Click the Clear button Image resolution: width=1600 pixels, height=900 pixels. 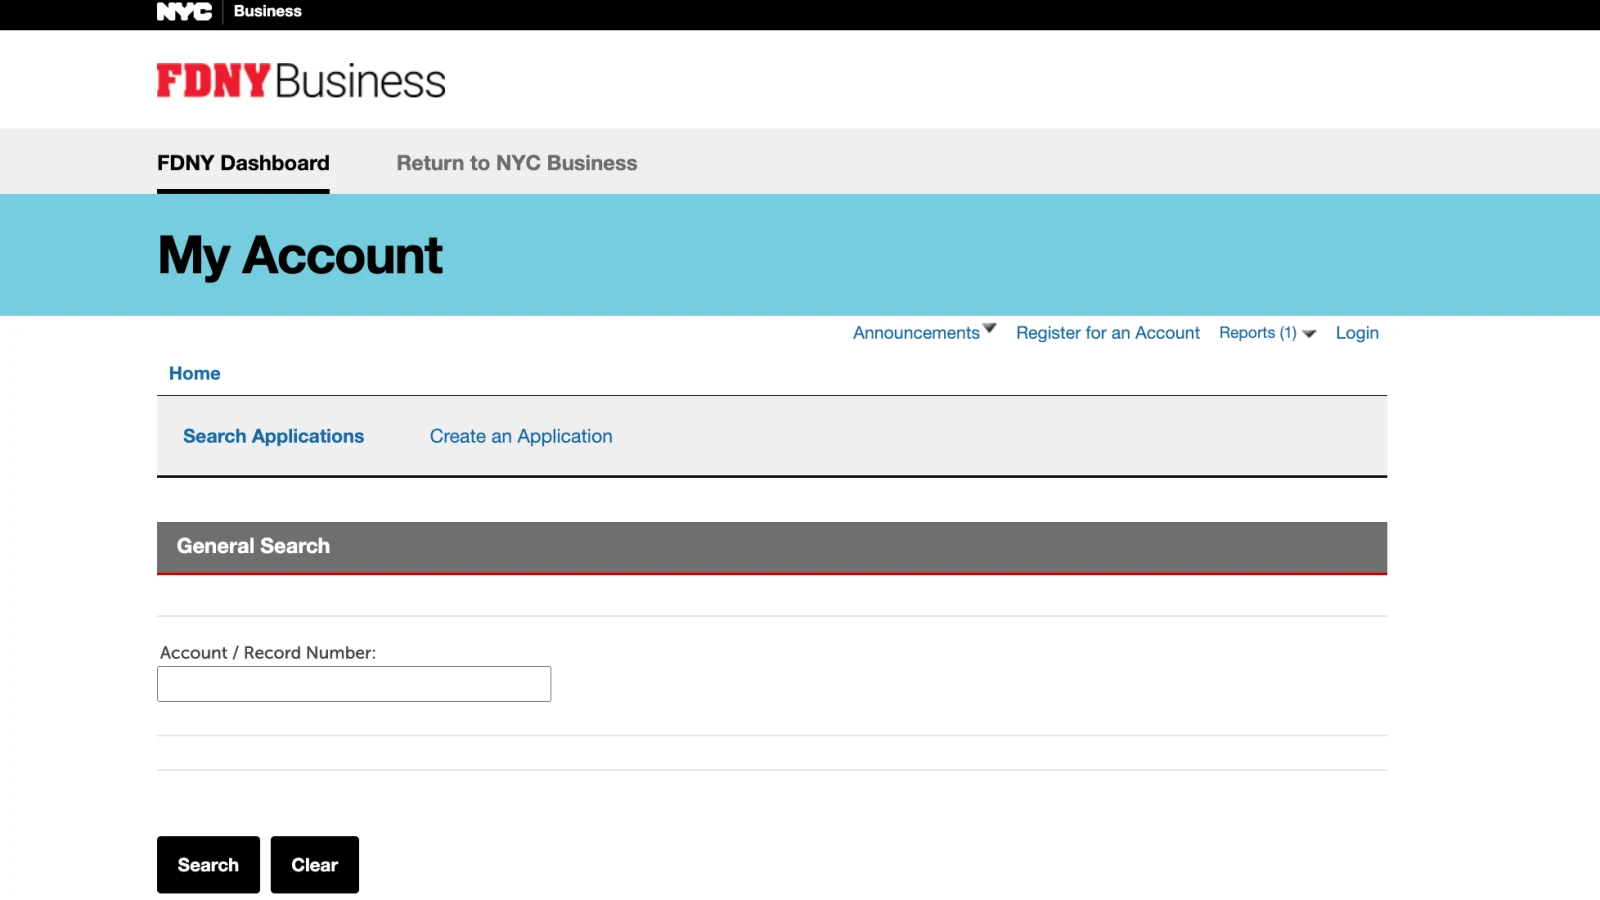point(315,865)
